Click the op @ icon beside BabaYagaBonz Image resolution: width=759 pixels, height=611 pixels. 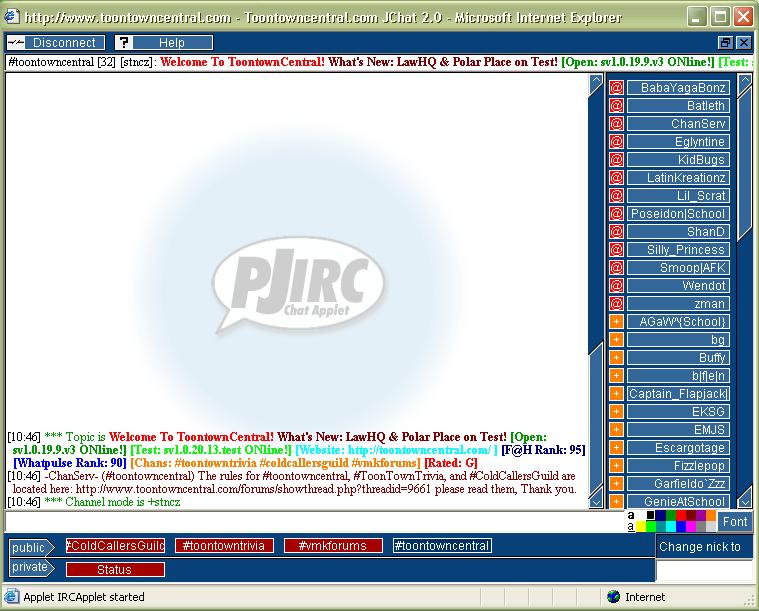[616, 88]
